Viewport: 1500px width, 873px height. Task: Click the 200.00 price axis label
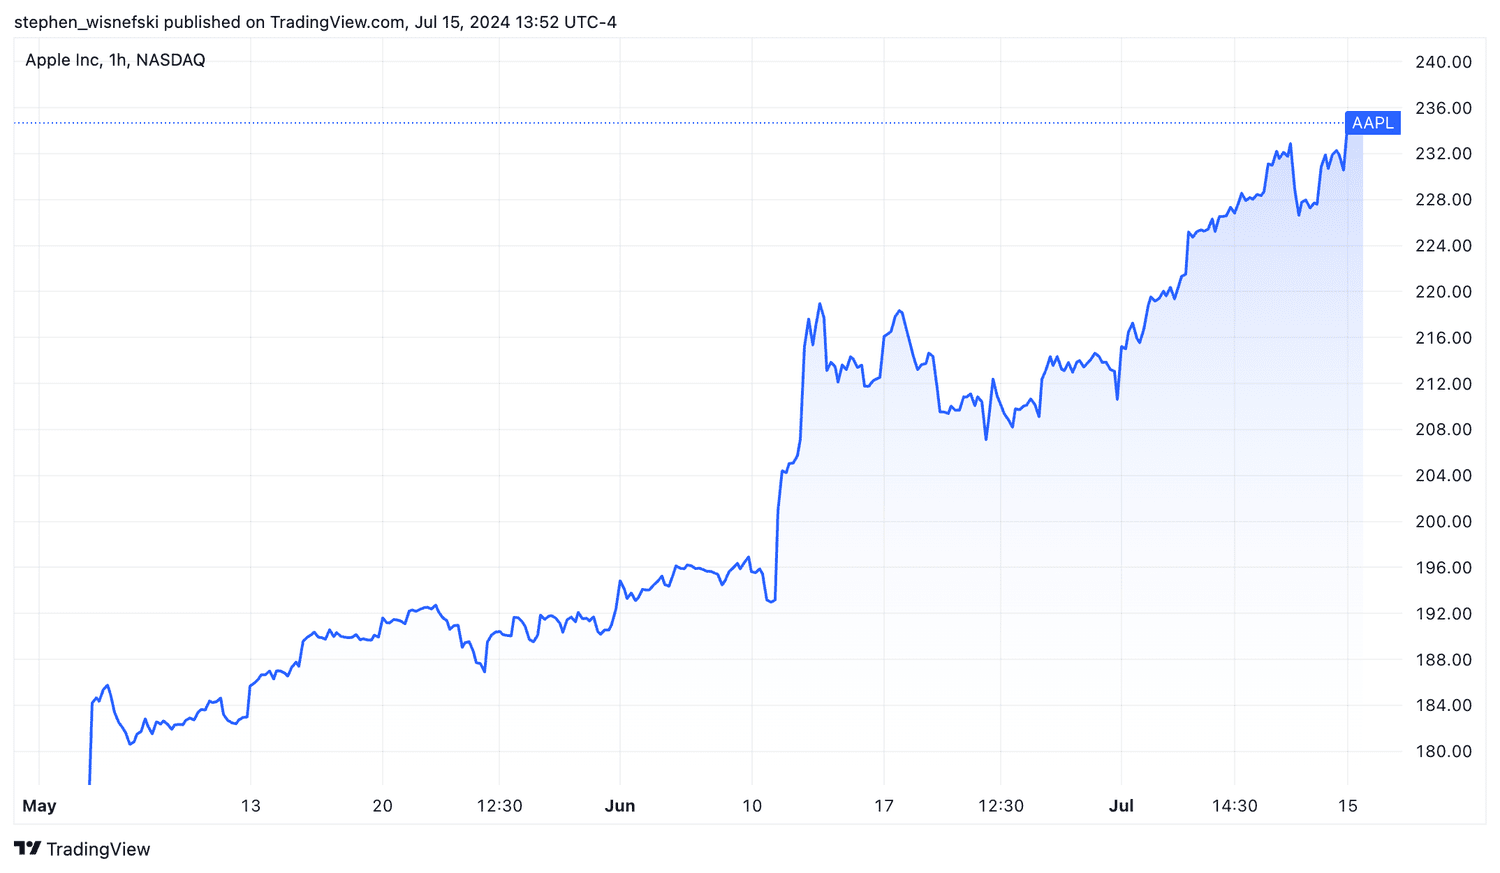[x=1443, y=522]
